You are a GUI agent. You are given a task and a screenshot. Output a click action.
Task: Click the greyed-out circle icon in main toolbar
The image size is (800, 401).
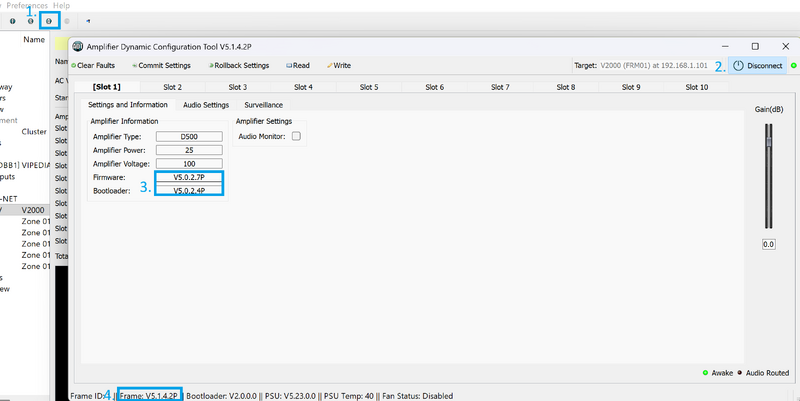click(x=67, y=21)
